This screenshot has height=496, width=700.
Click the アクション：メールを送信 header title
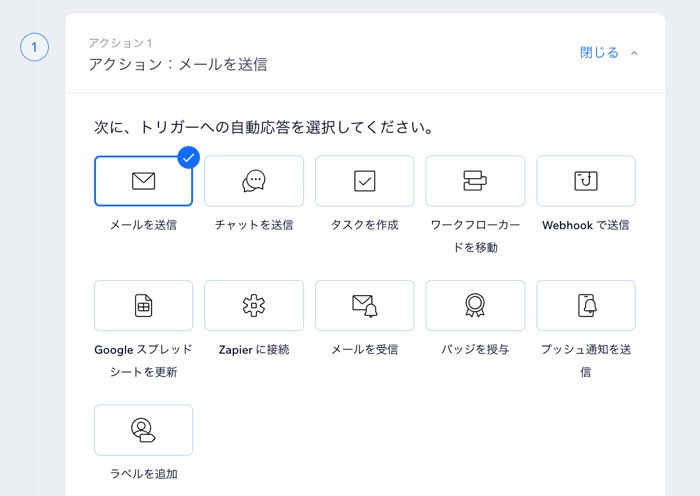click(x=178, y=64)
